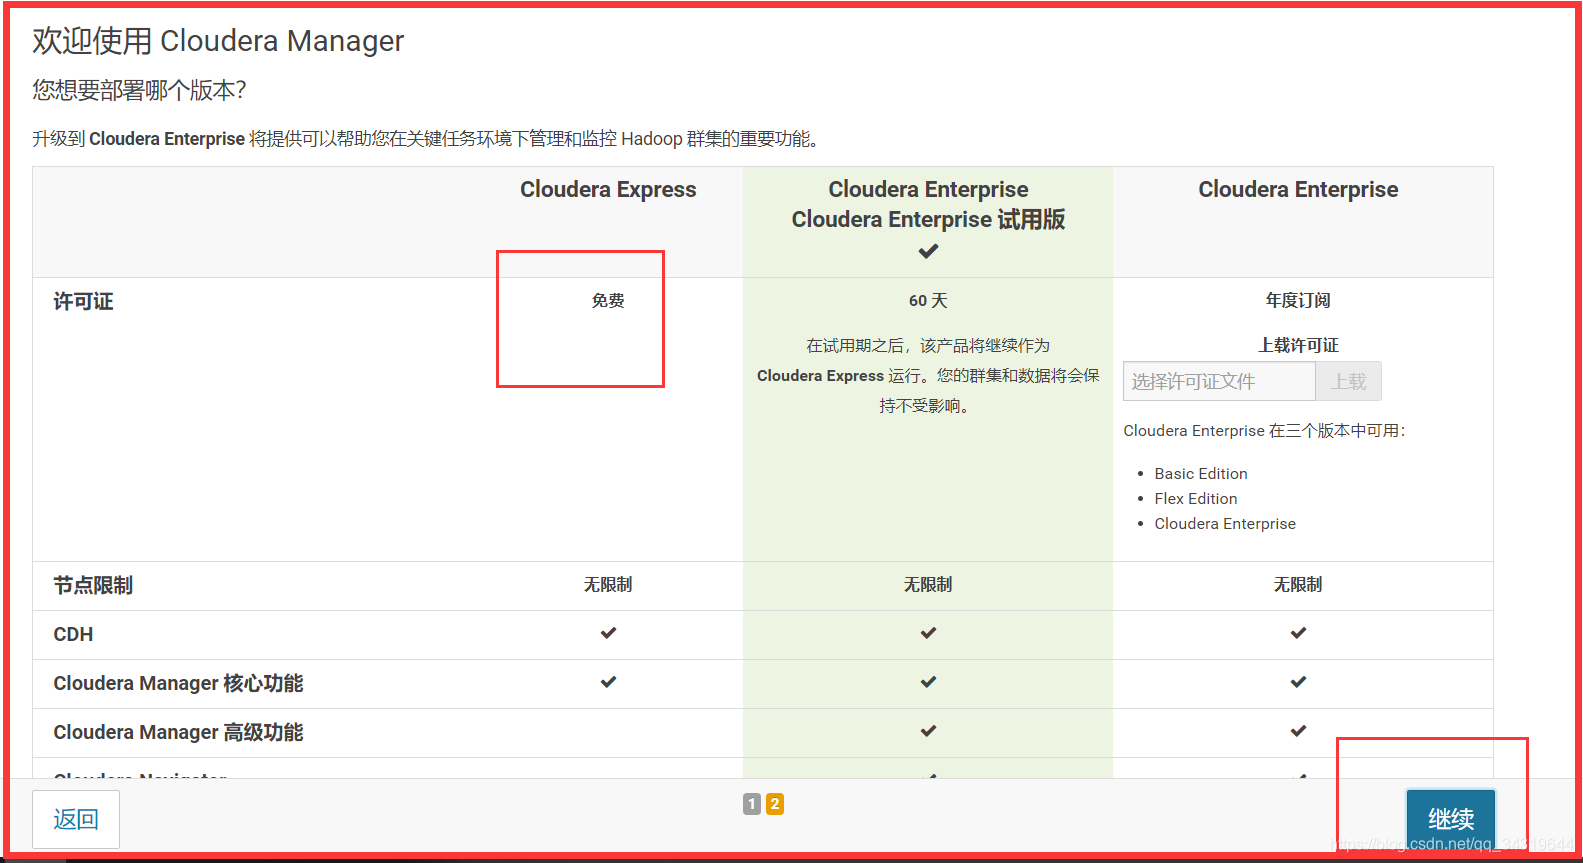The image size is (1583, 863).
Task: Select the rightmost Cloudera Enterprise column header
Action: (1298, 189)
